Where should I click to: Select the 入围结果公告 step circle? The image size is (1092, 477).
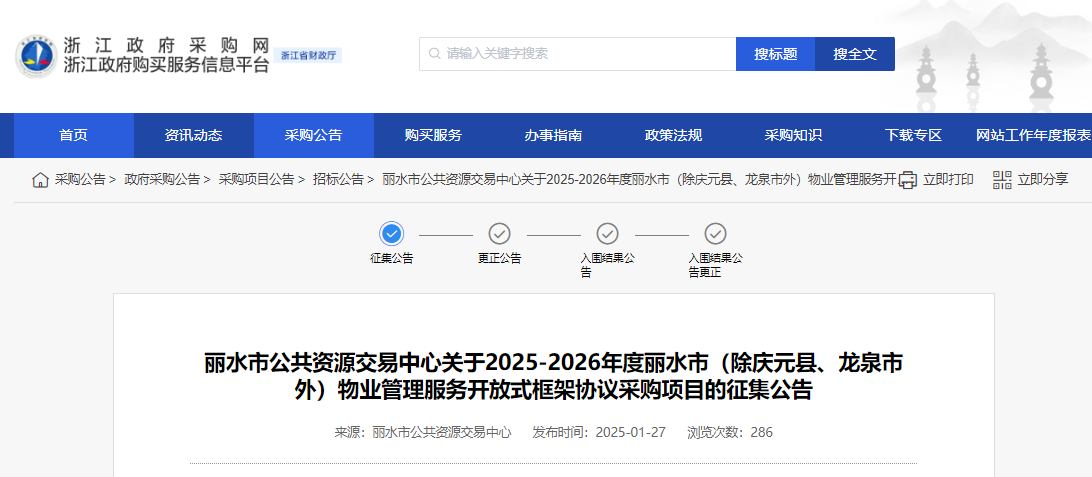[x=608, y=234]
